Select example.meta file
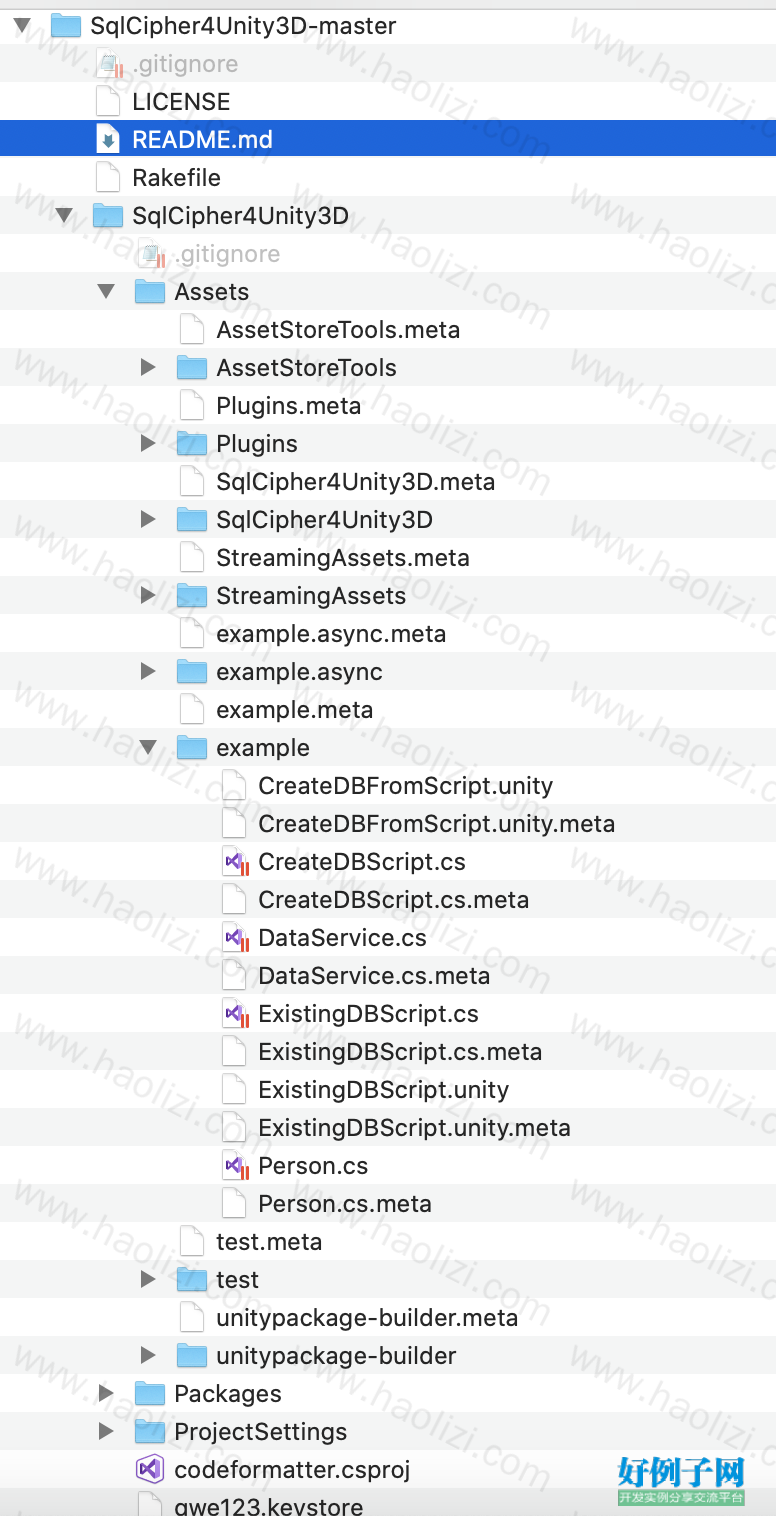This screenshot has width=776, height=1516. tap(295, 710)
